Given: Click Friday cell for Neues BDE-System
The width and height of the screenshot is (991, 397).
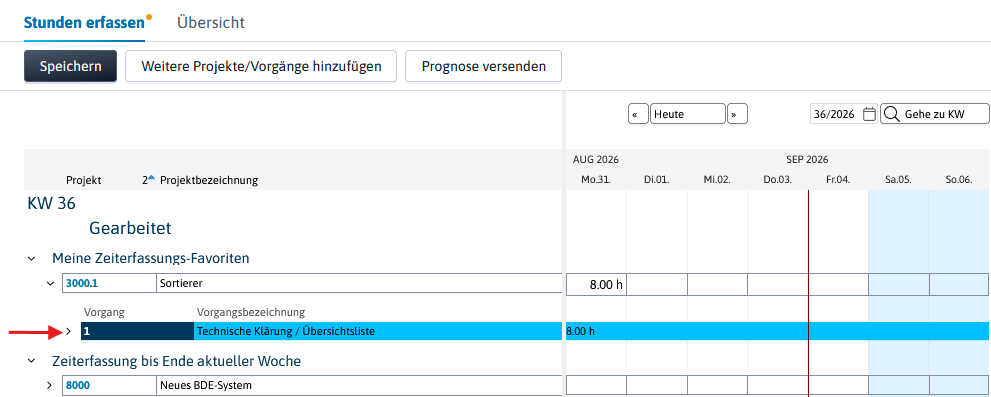Looking at the screenshot, I should coord(839,384).
